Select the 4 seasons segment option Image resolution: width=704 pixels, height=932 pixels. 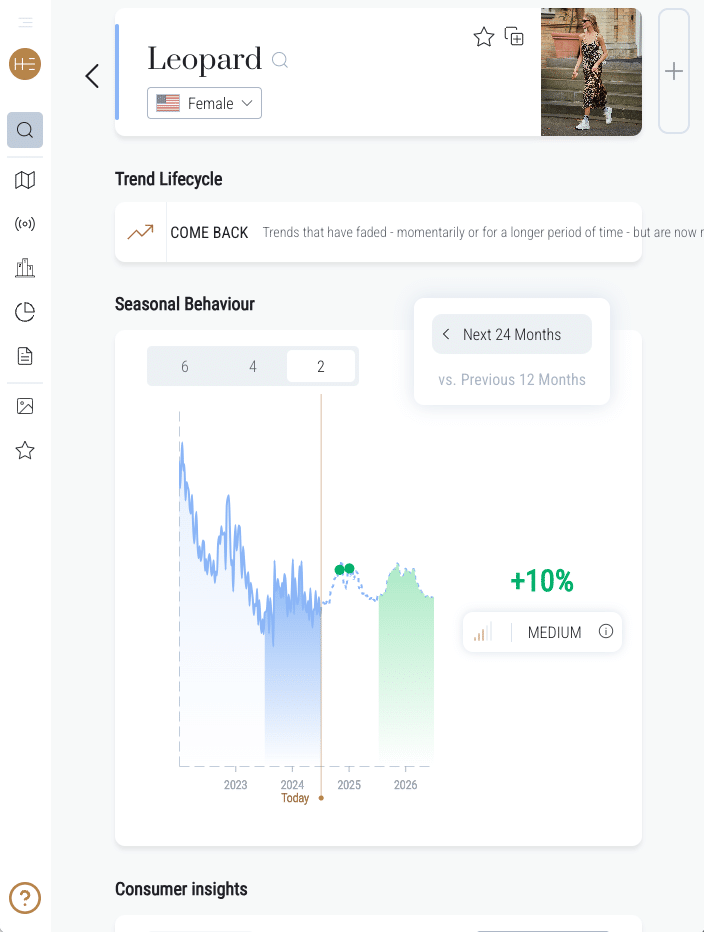point(253,367)
